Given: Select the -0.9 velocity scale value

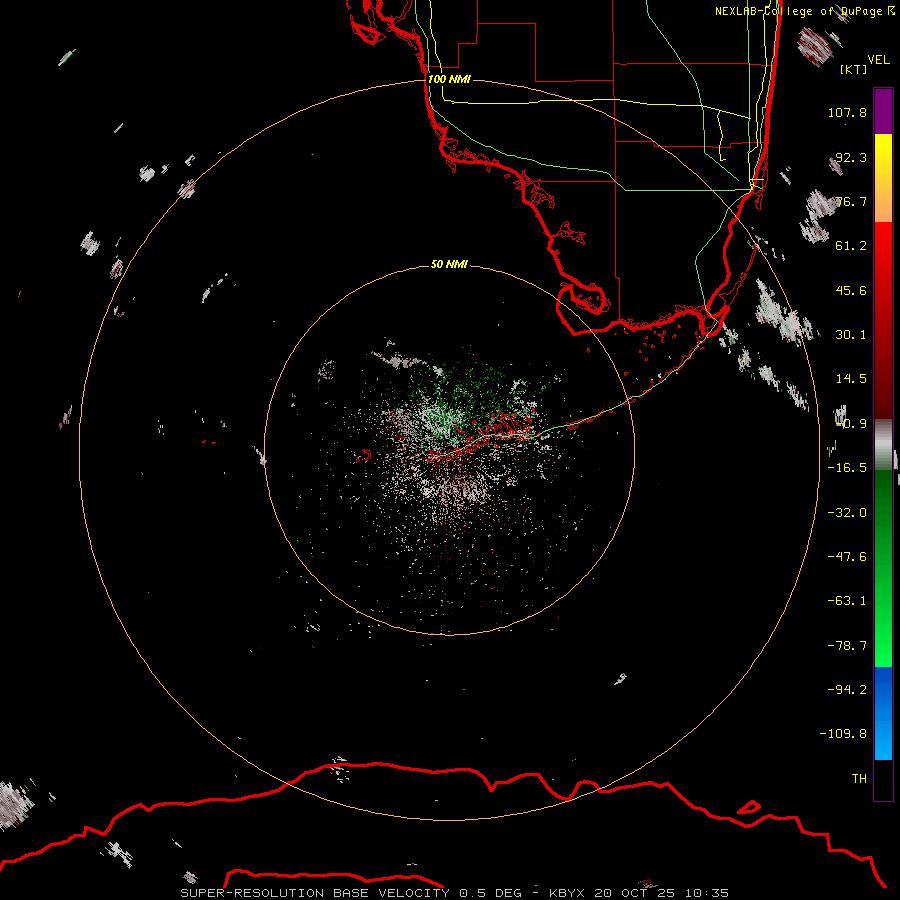Looking at the screenshot, I should [x=851, y=424].
